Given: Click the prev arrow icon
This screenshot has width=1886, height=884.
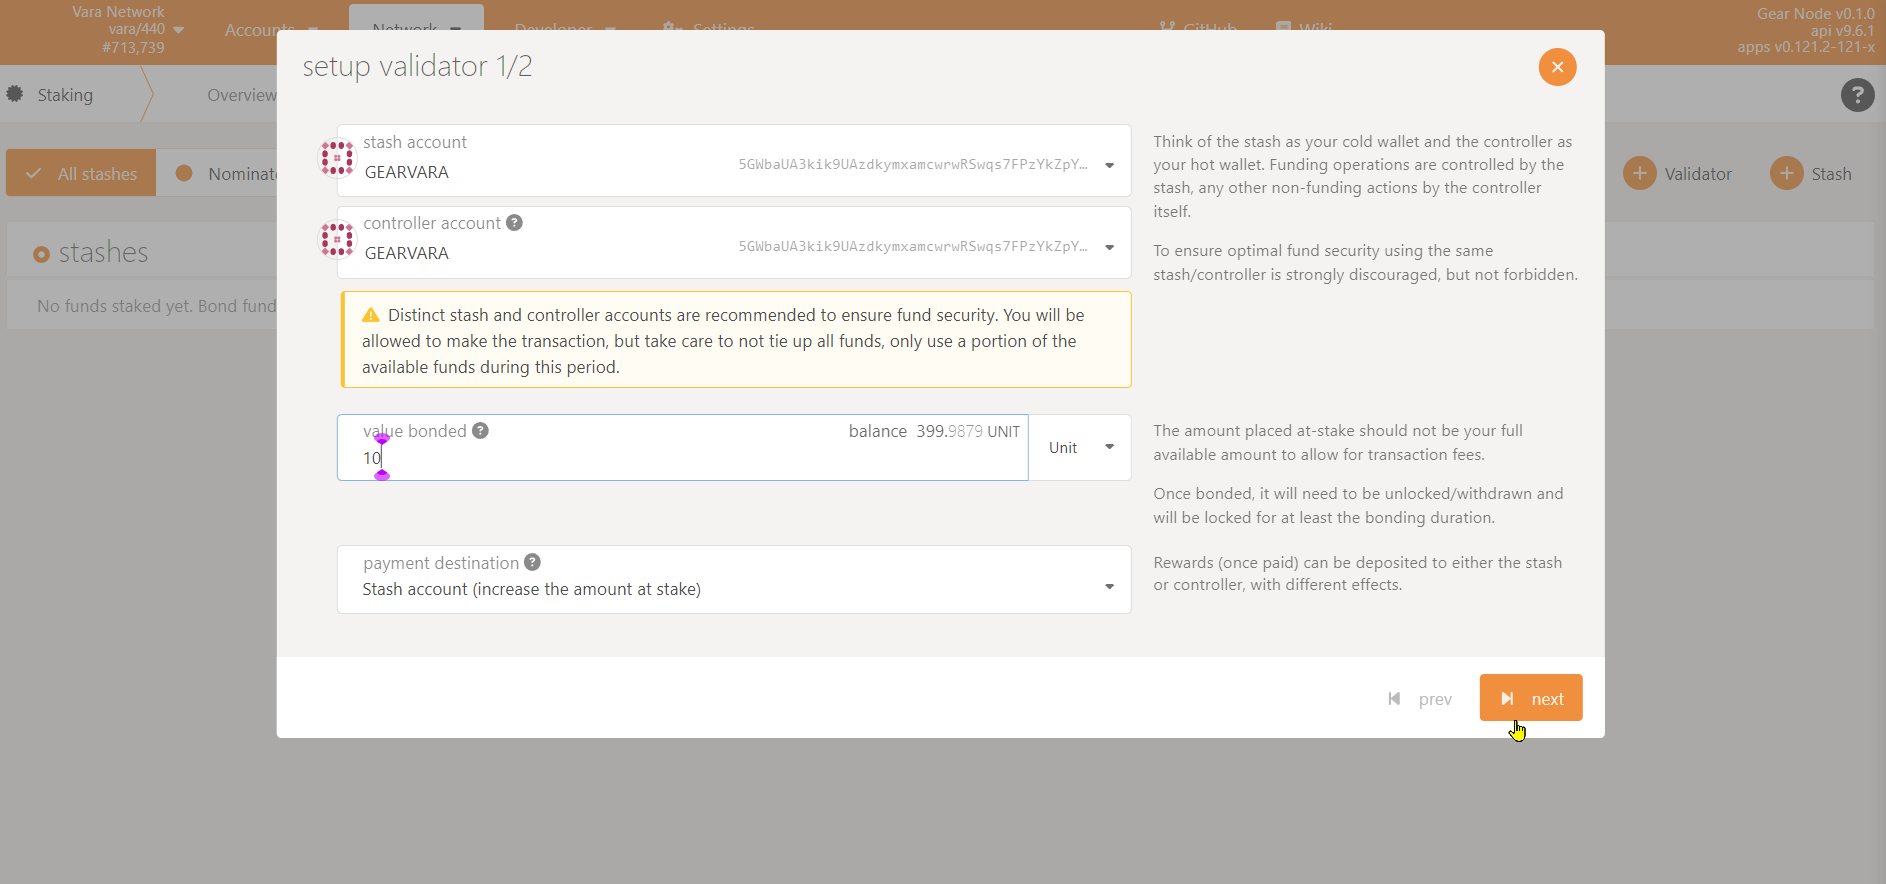Looking at the screenshot, I should pos(1394,699).
